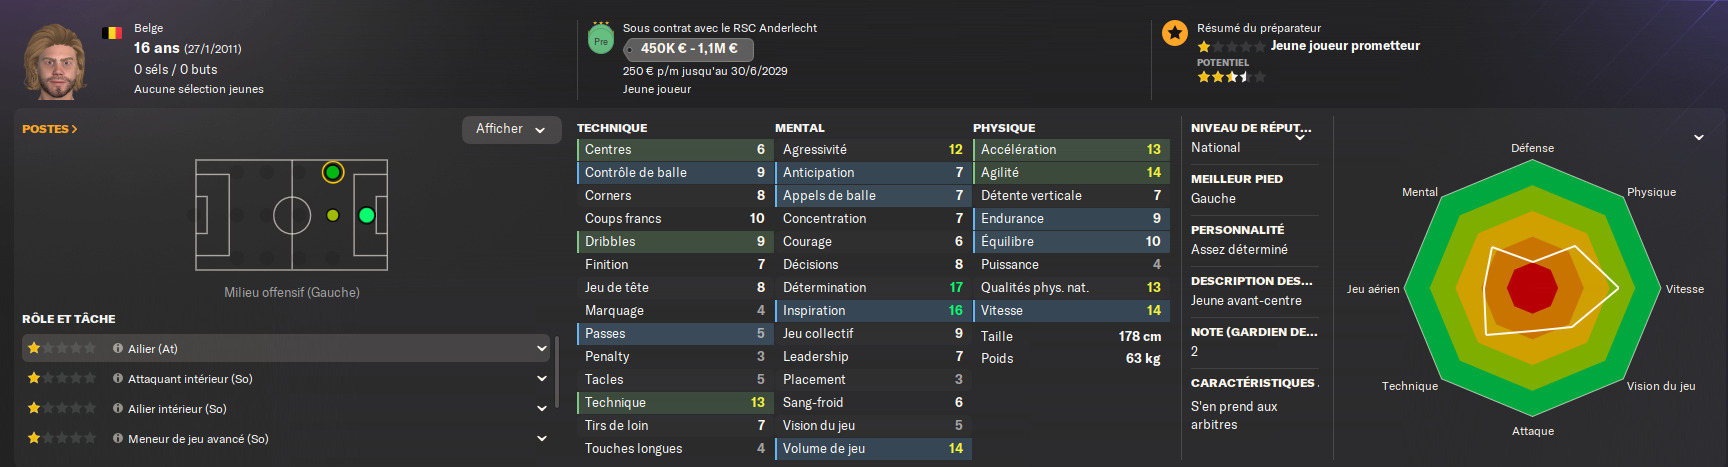This screenshot has width=1728, height=467.
Task: Select the central attacking midfielder position dot
Action: coord(333,215)
